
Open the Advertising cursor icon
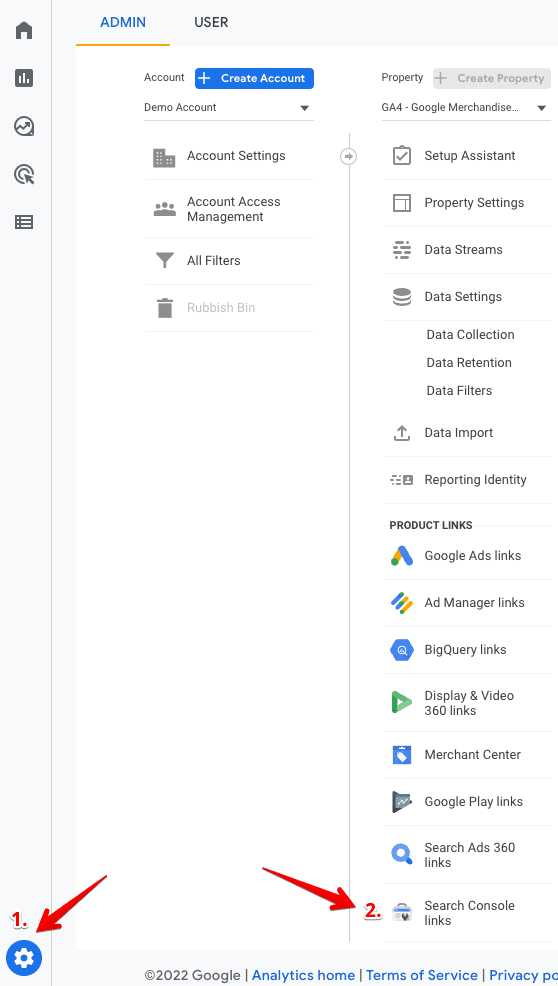[24, 174]
